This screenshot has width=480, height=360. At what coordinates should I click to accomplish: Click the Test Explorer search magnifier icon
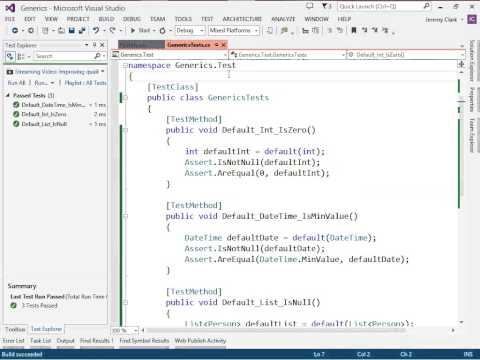97,56
